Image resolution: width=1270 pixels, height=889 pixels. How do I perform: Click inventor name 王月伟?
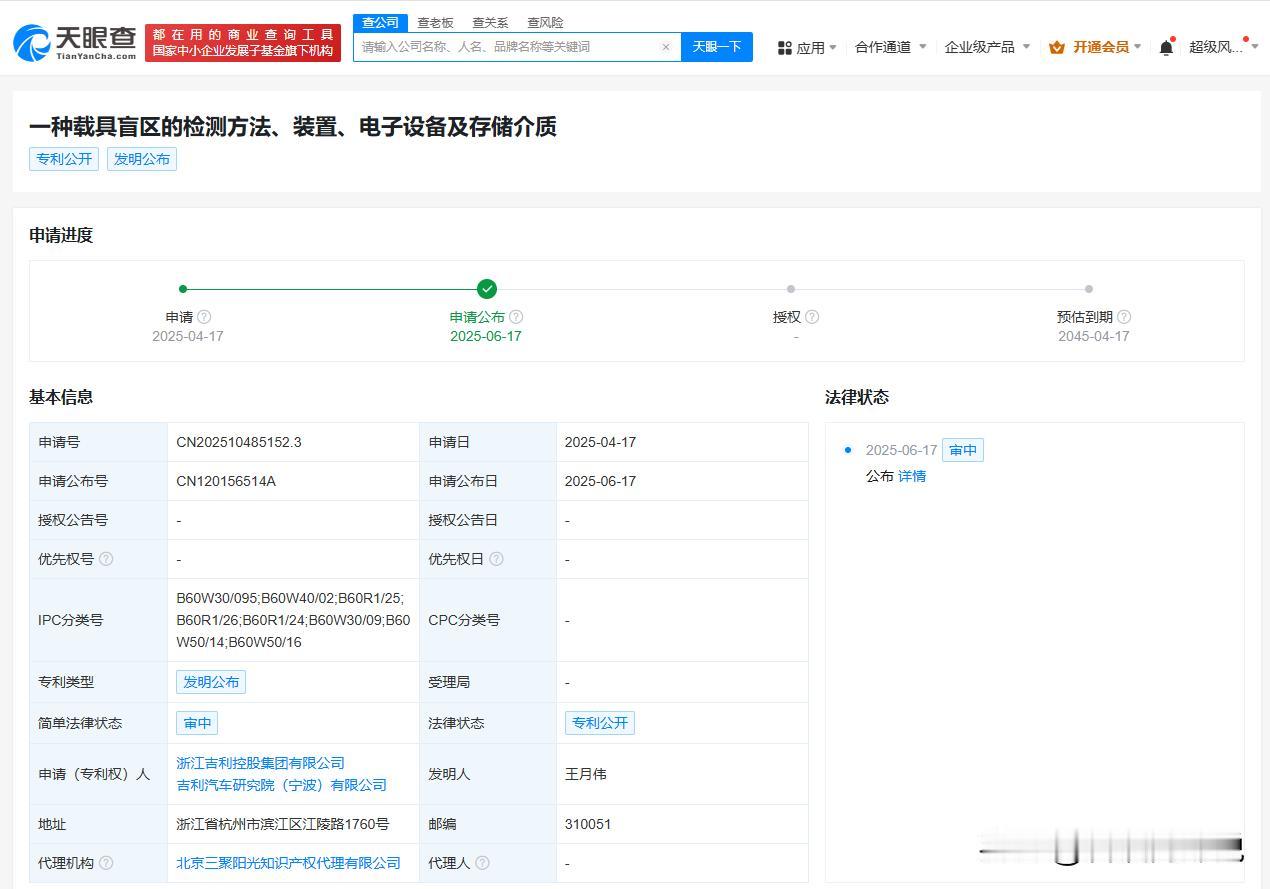click(x=586, y=774)
